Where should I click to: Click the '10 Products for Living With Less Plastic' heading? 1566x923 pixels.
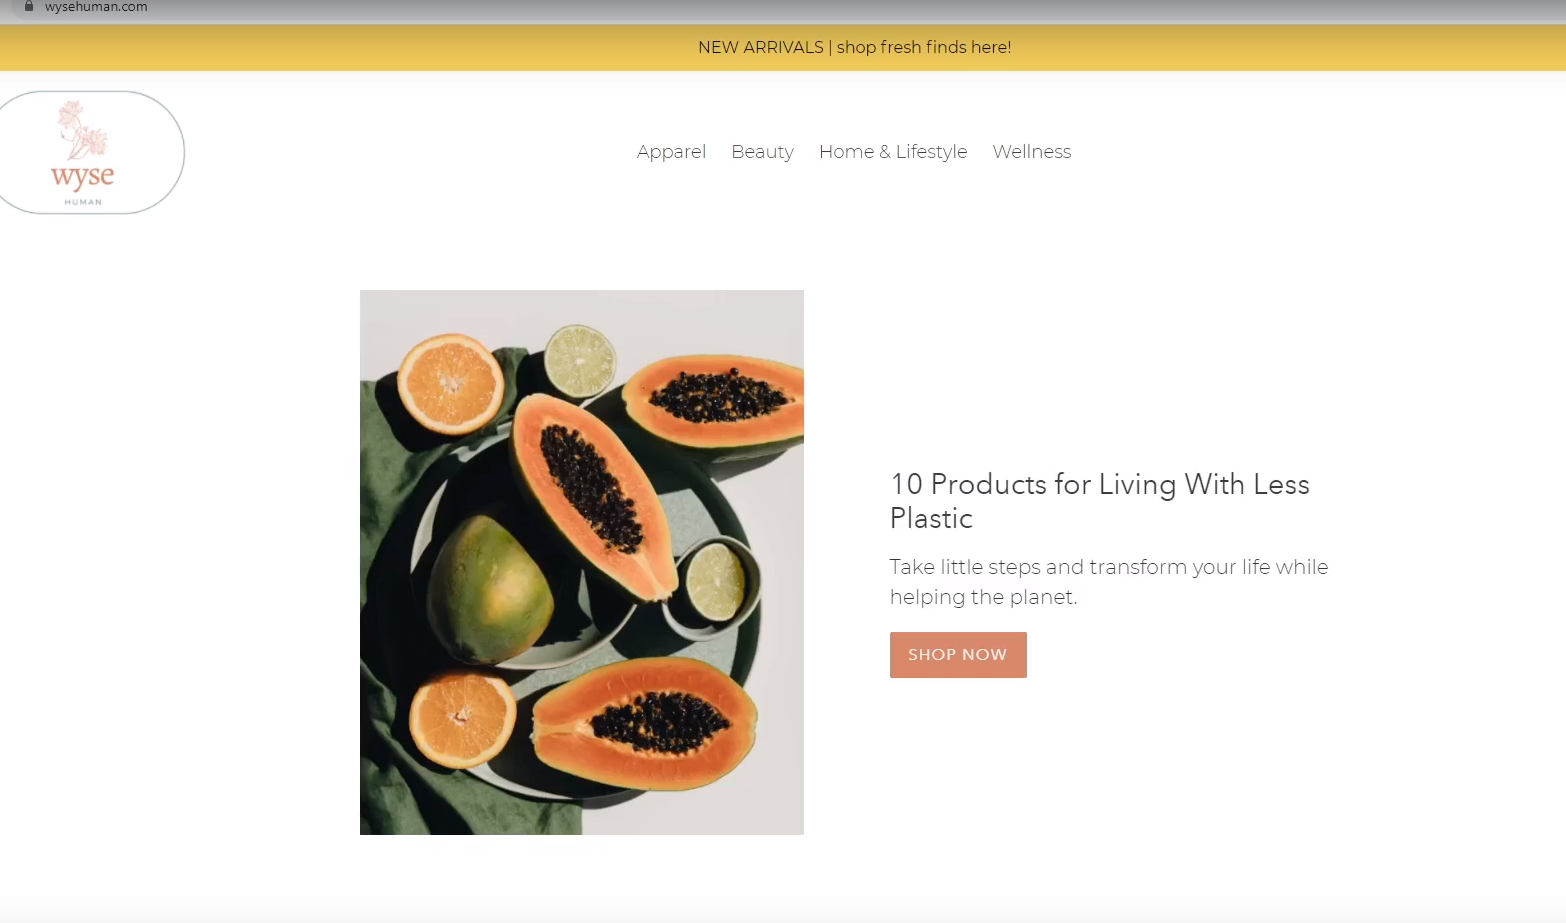(x=1100, y=501)
